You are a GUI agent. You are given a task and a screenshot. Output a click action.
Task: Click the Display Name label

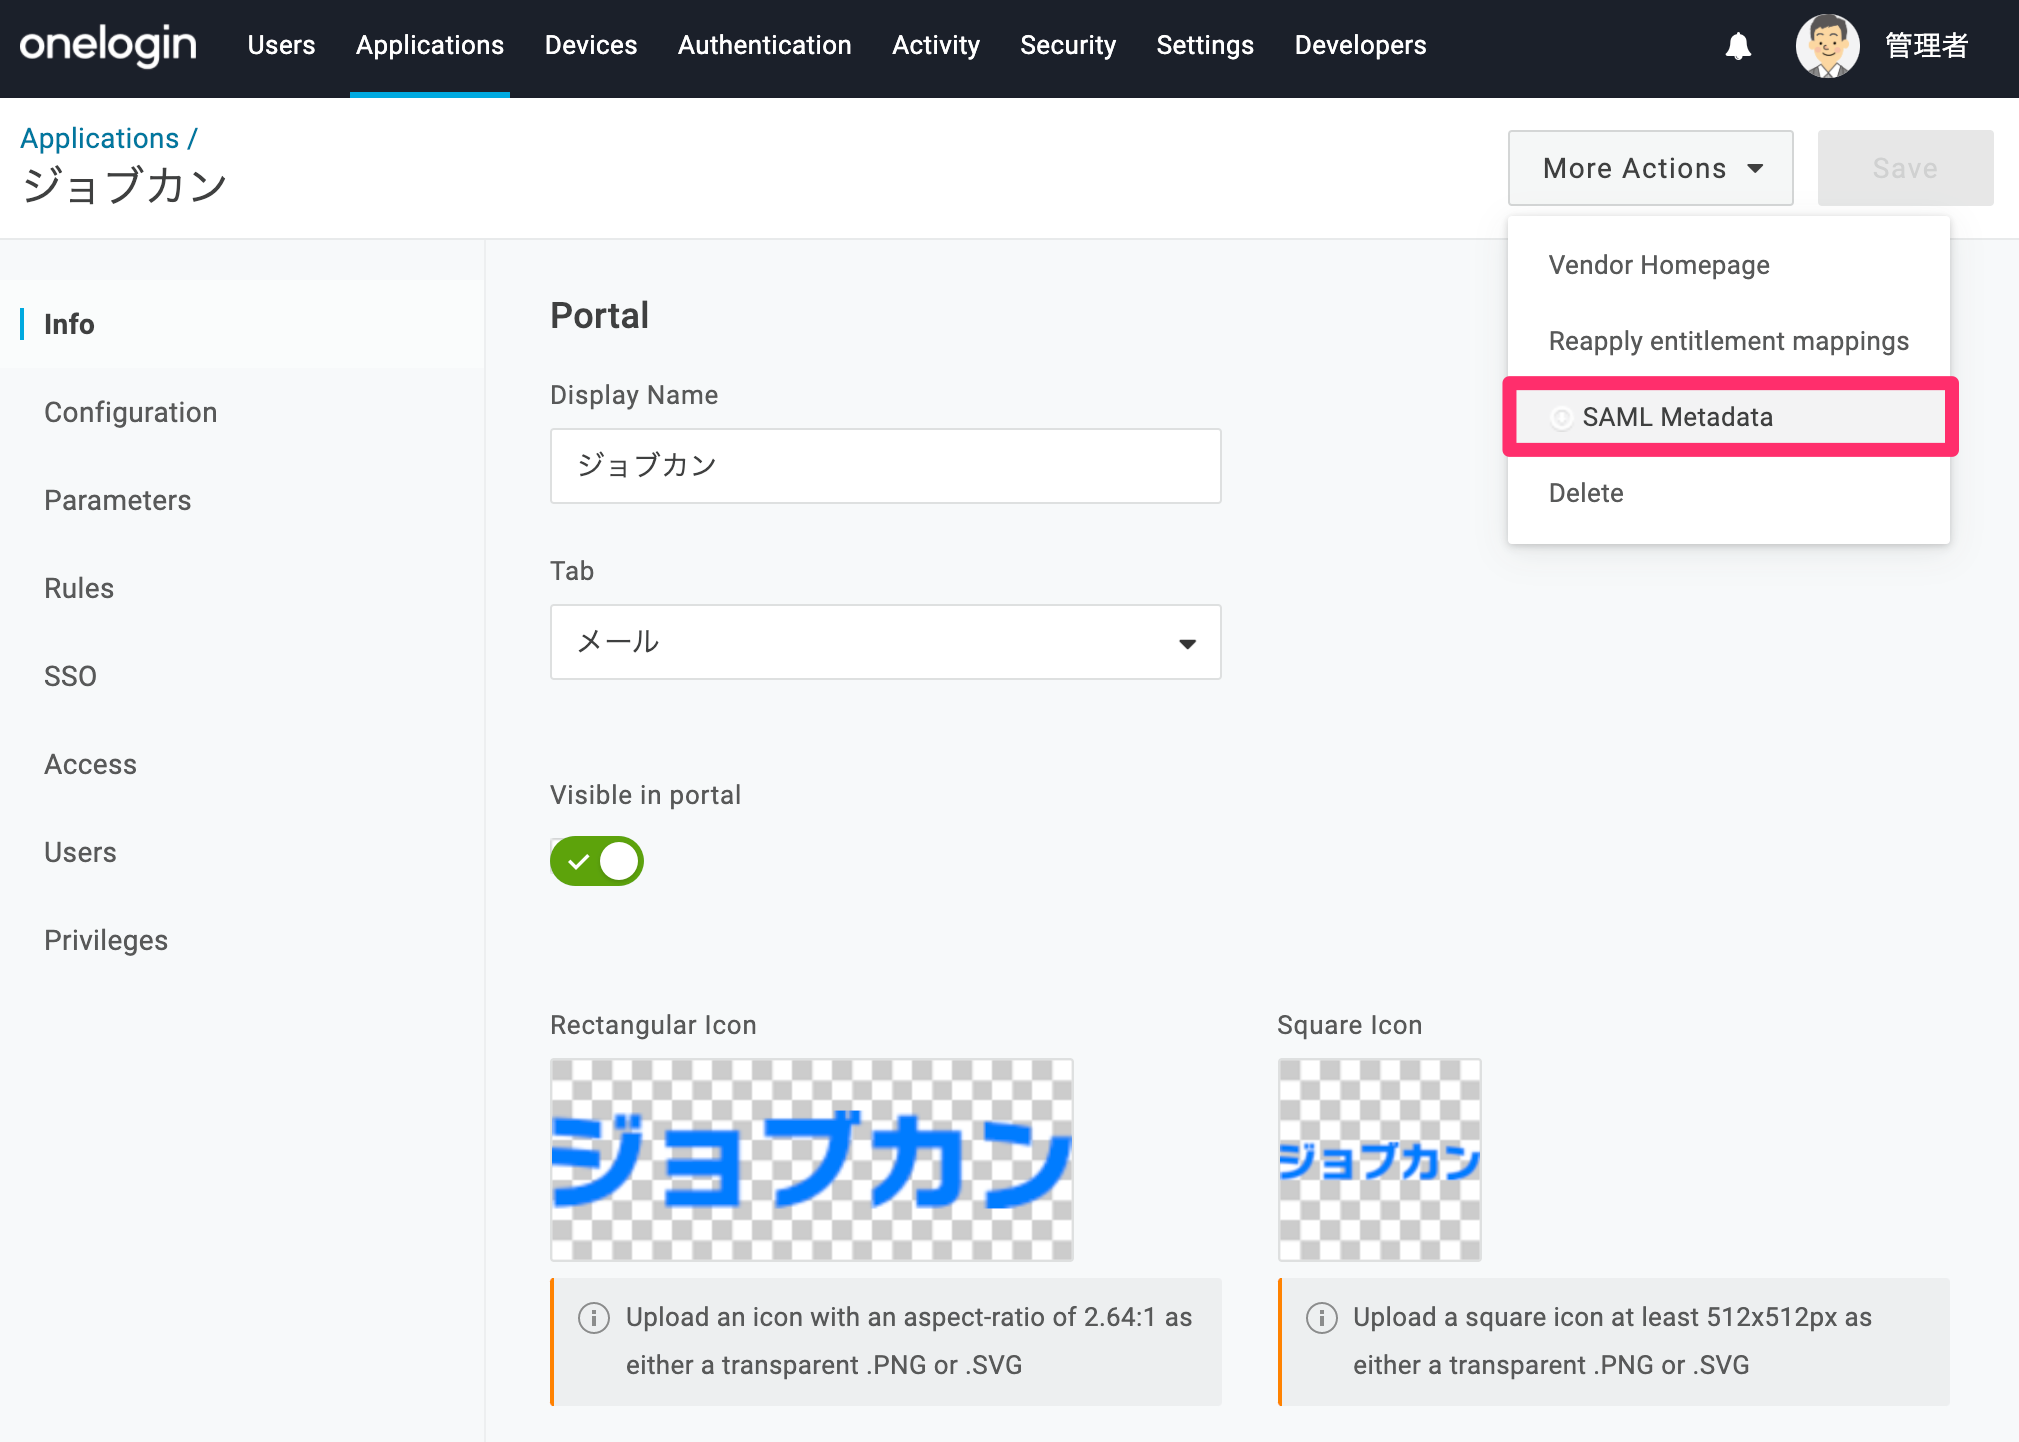pos(634,395)
